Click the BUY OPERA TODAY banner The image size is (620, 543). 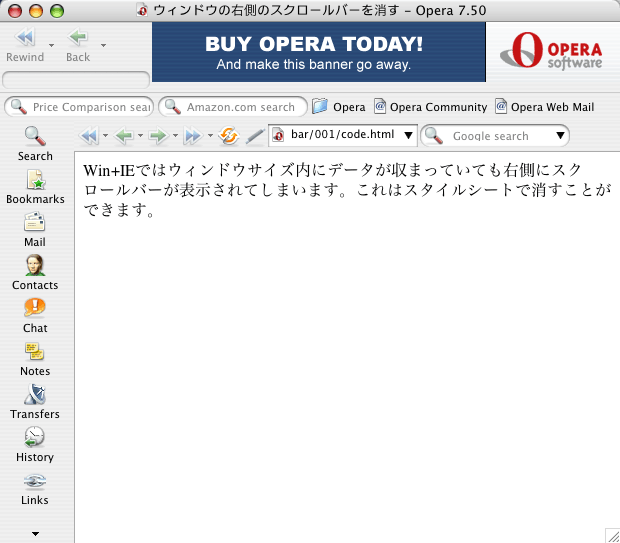[319, 52]
